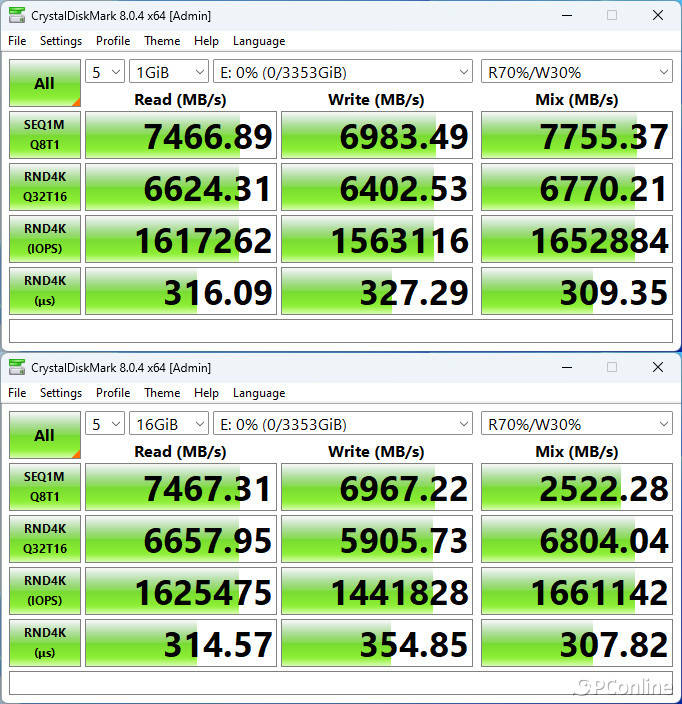Run the RND4K Q32T16 test beside 6657.95
Screen dimensions: 682x704
pyautogui.click(x=44, y=539)
